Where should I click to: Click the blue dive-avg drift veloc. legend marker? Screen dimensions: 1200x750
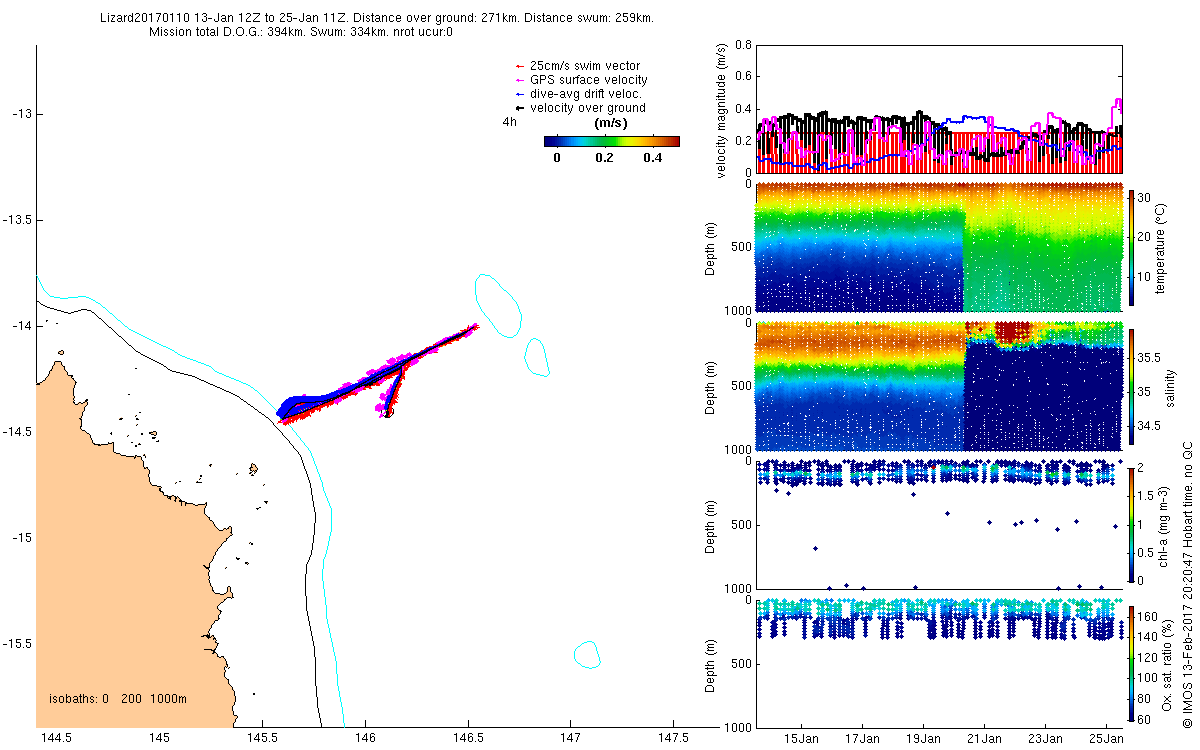pyautogui.click(x=518, y=94)
